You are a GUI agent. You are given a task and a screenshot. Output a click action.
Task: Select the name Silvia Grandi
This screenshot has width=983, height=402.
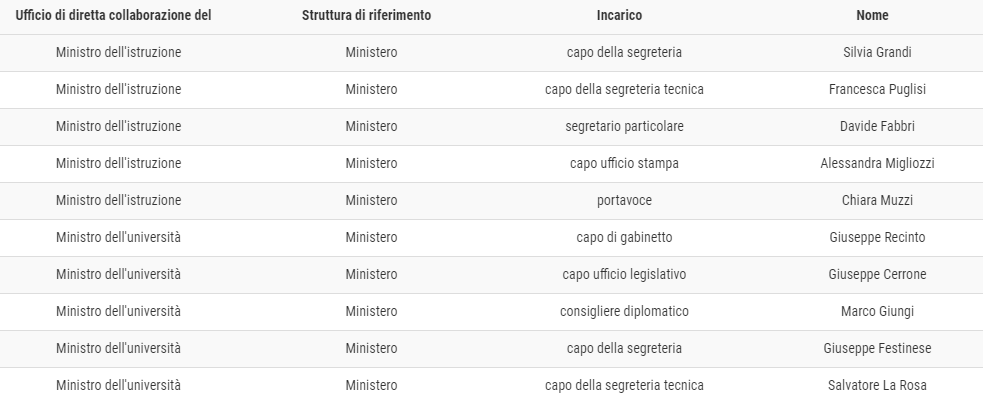877,52
